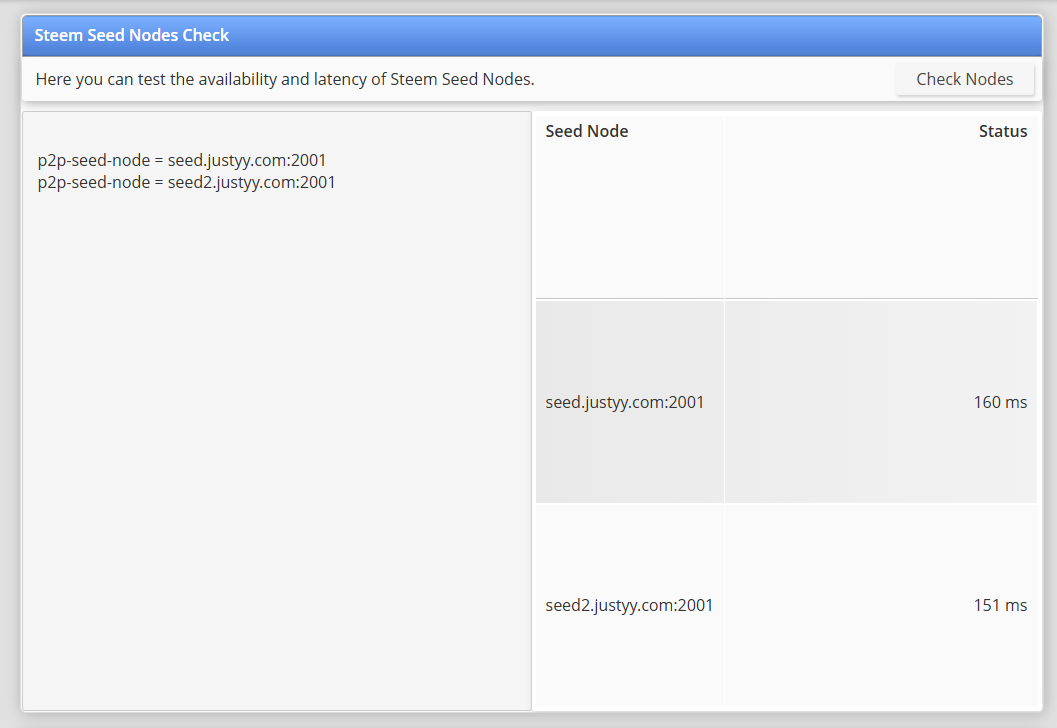Select the seed.justyy.com:2001 table cell
The image size is (1057, 728).
click(630, 402)
